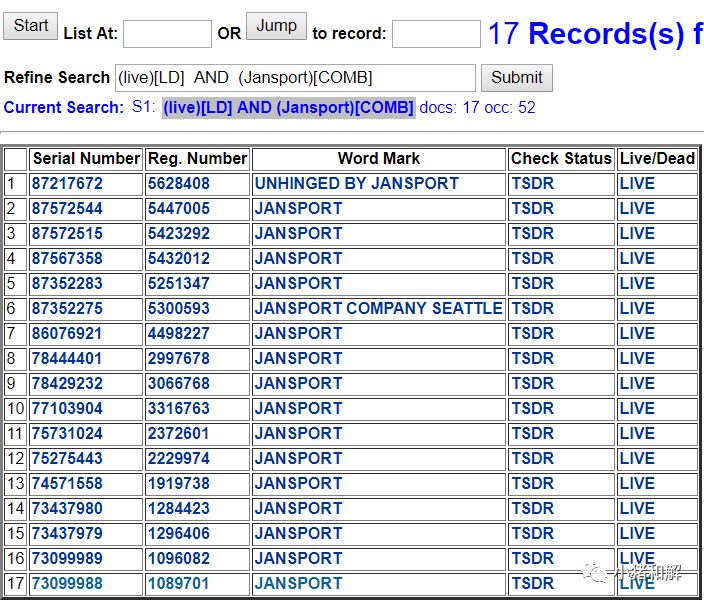
Task: Click the Serial Number column header
Action: click(86, 158)
